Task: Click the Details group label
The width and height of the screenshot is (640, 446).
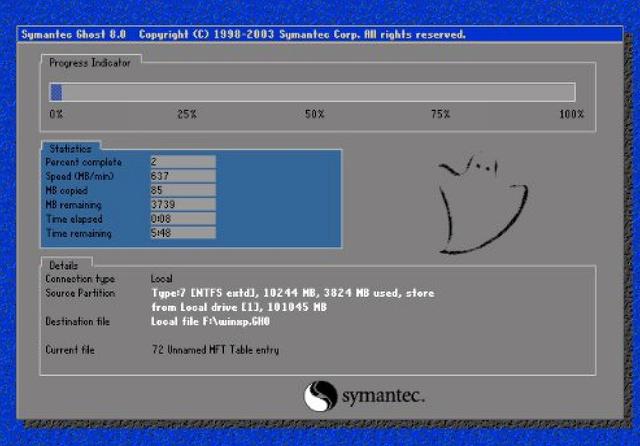Action: click(x=62, y=264)
